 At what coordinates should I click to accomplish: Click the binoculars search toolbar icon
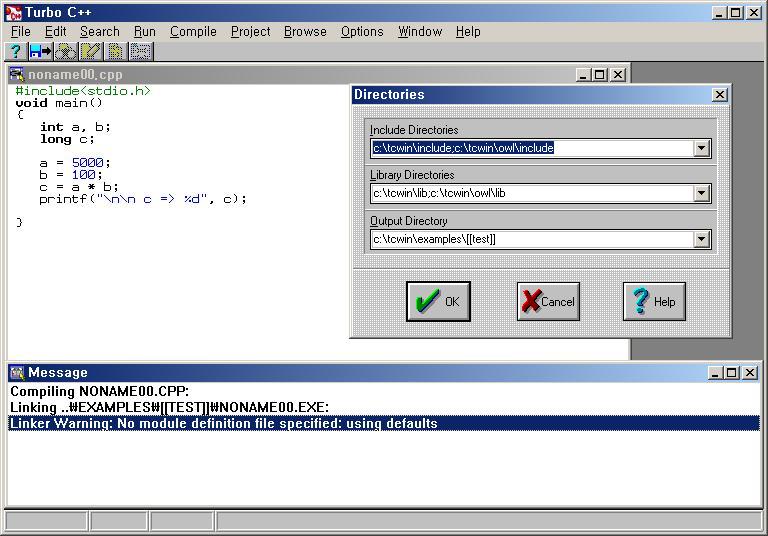point(66,51)
